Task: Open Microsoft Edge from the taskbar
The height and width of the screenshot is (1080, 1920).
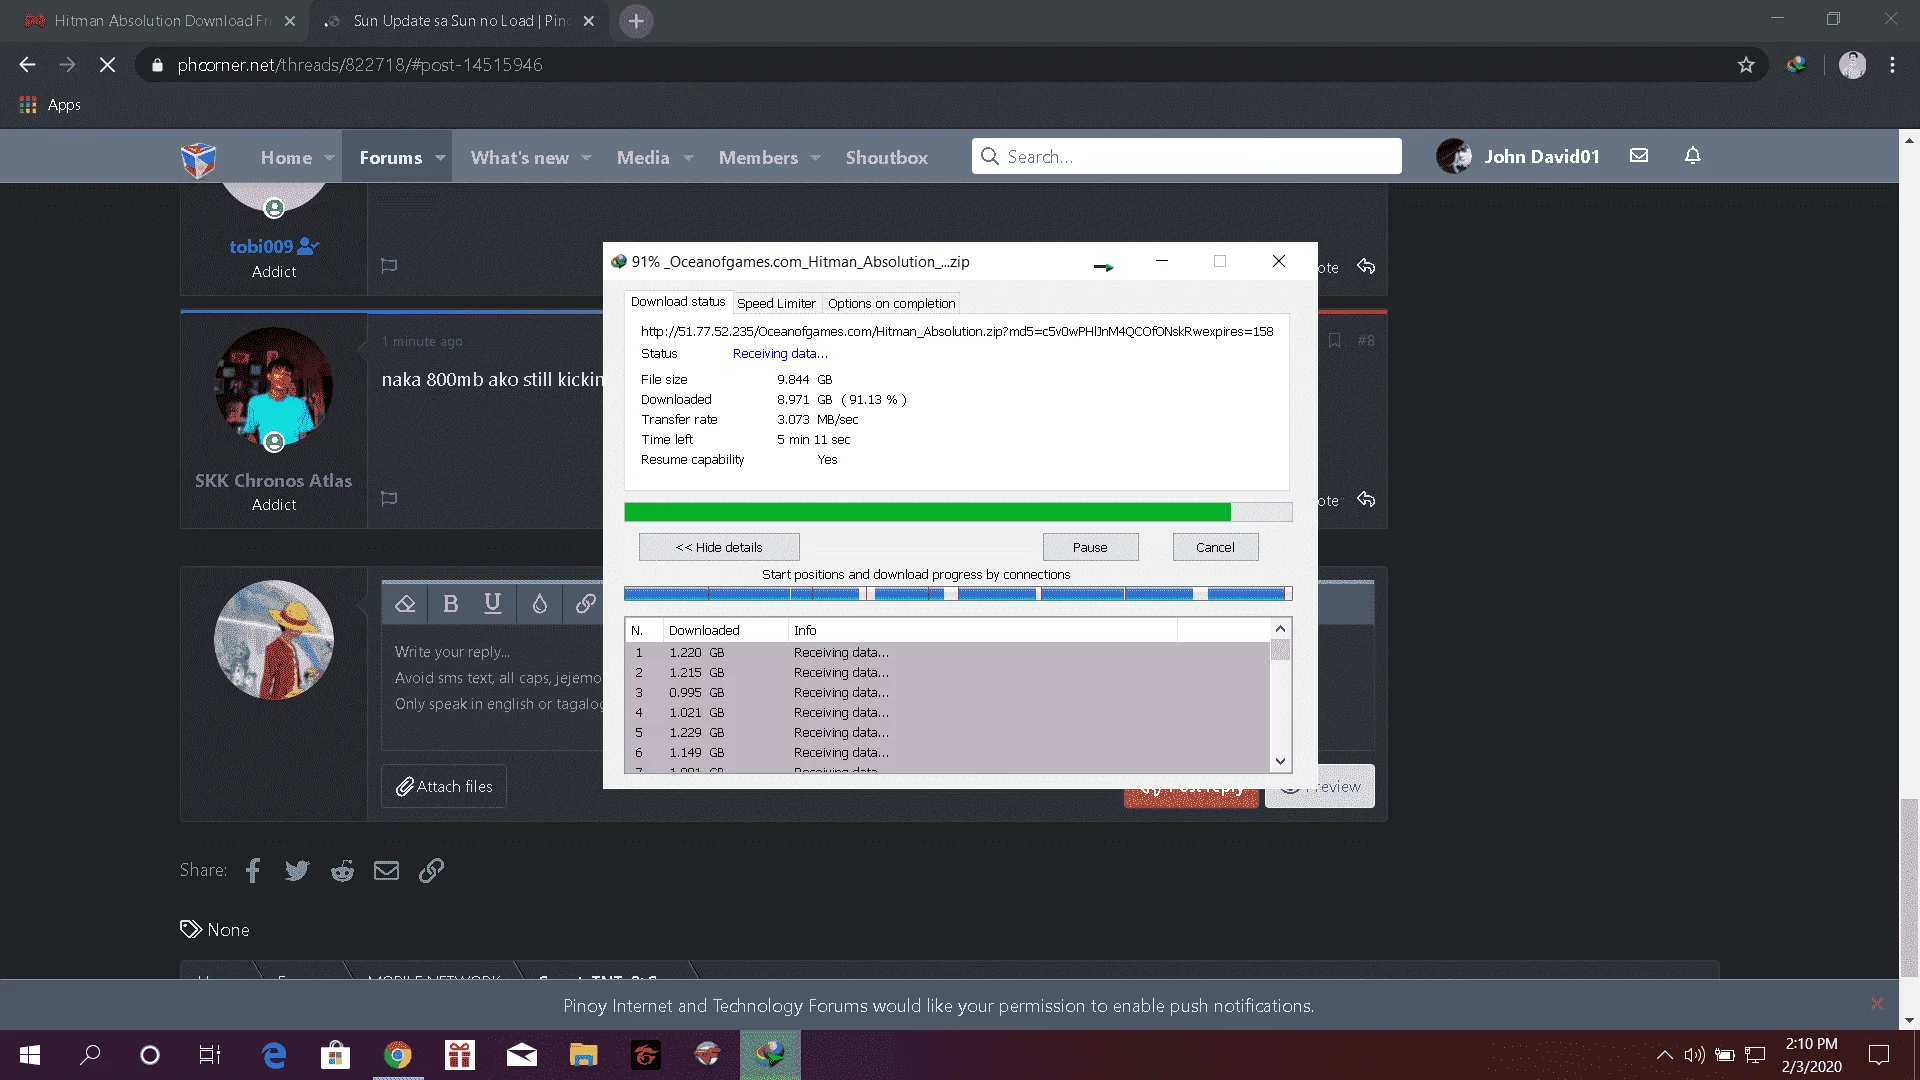Action: pyautogui.click(x=273, y=1055)
